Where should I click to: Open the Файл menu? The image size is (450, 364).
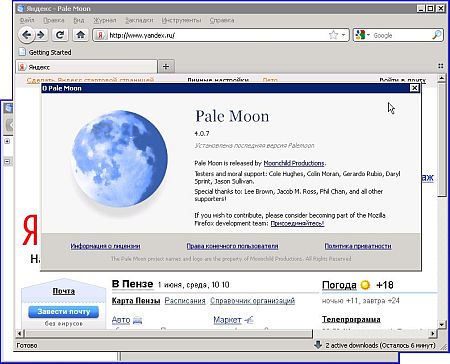(27, 20)
